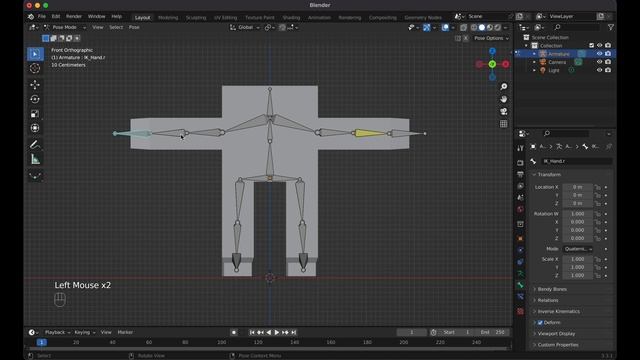Viewport: 640px width, 360px height.
Task: Open the Bone Constraints properties tab
Action: pos(520,297)
